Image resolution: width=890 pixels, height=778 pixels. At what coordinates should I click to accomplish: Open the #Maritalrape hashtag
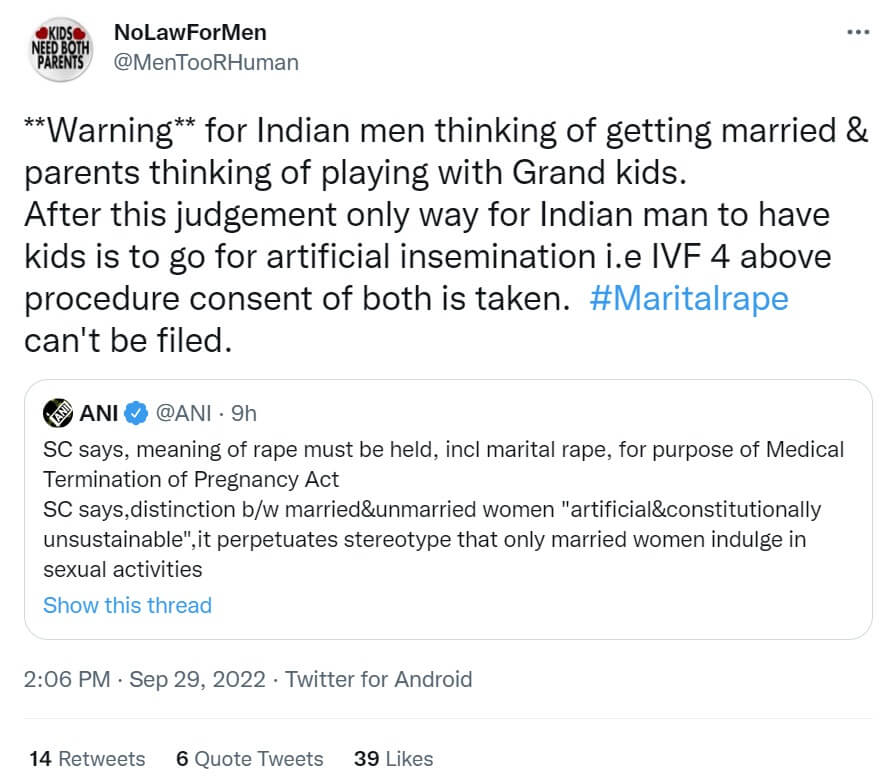(x=688, y=300)
